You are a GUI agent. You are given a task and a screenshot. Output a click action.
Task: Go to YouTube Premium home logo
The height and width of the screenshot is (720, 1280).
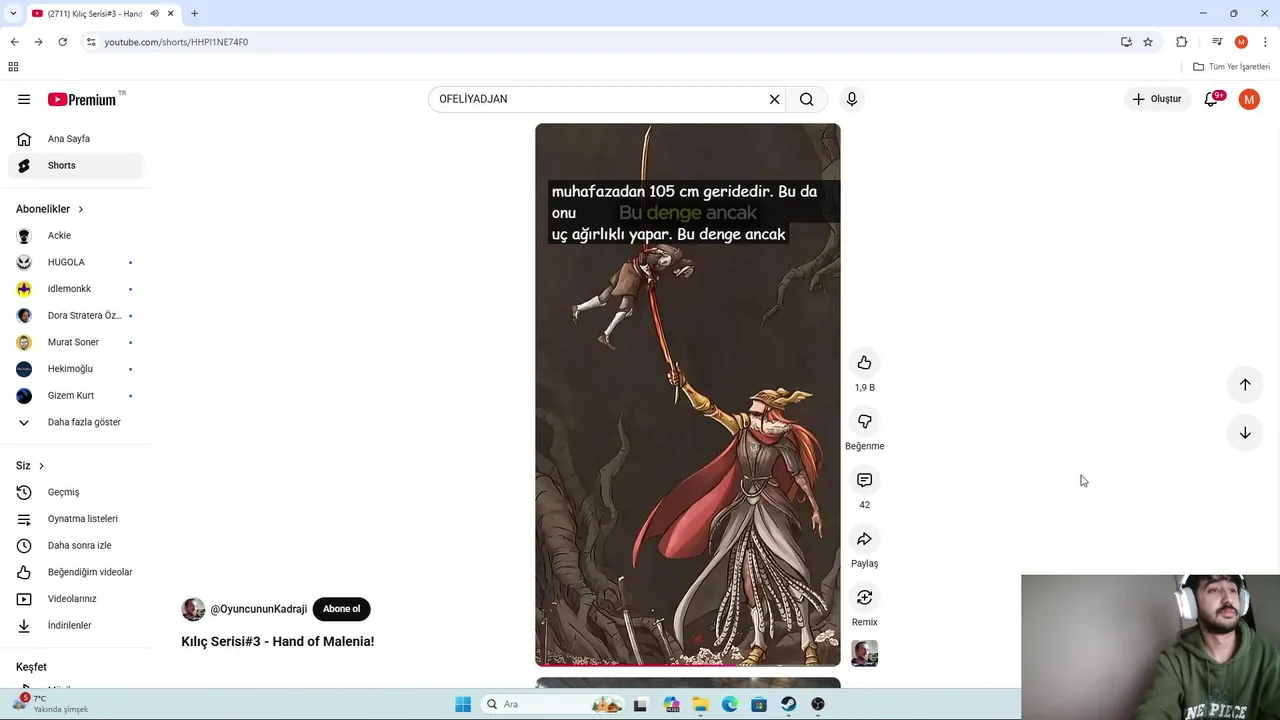click(82, 99)
